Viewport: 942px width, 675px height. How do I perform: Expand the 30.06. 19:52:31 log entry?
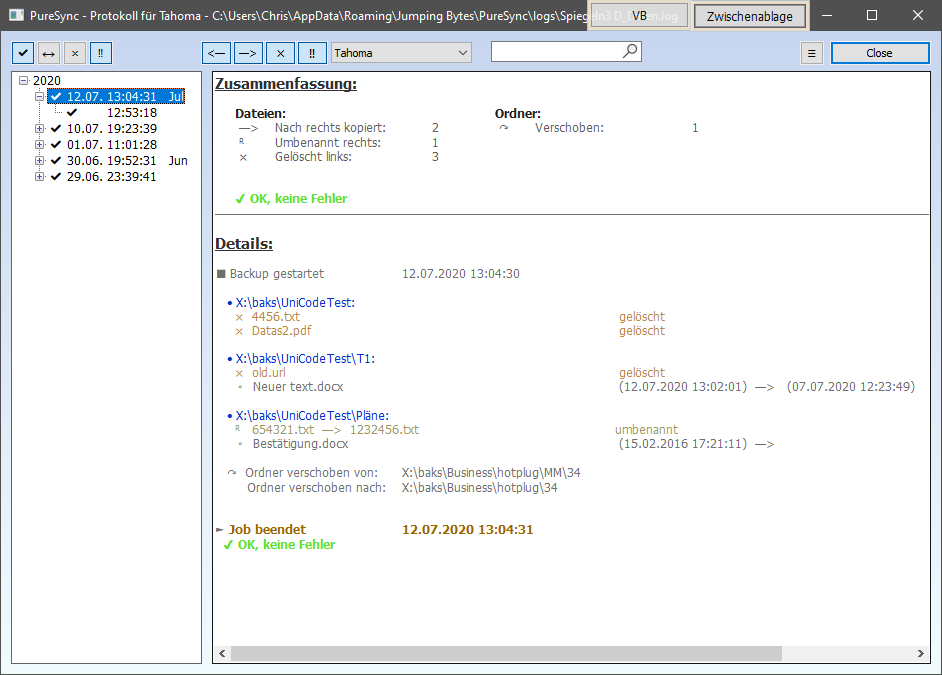38,160
